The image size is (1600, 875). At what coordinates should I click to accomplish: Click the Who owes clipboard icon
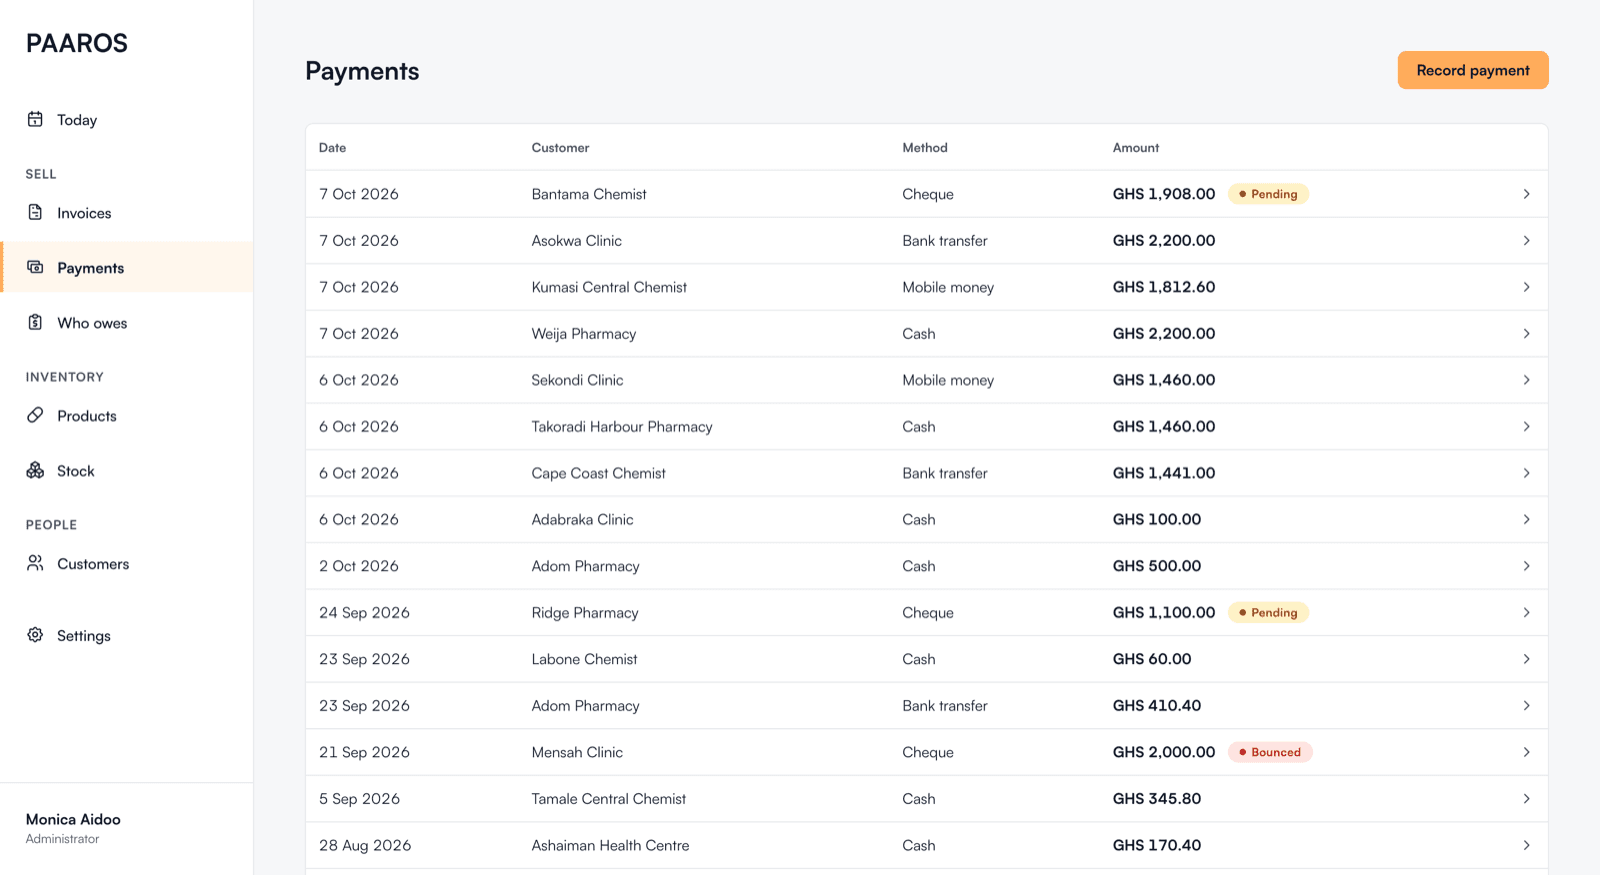[x=35, y=322]
